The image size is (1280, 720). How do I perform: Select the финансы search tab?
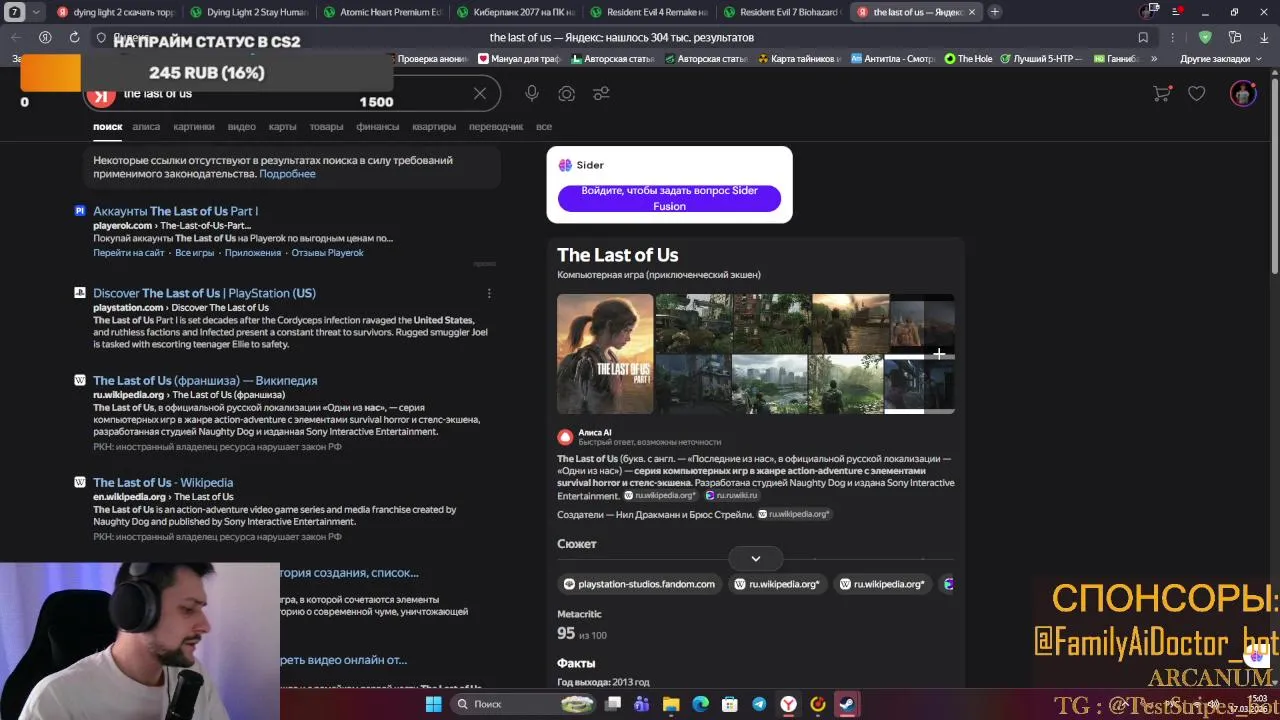click(x=377, y=127)
